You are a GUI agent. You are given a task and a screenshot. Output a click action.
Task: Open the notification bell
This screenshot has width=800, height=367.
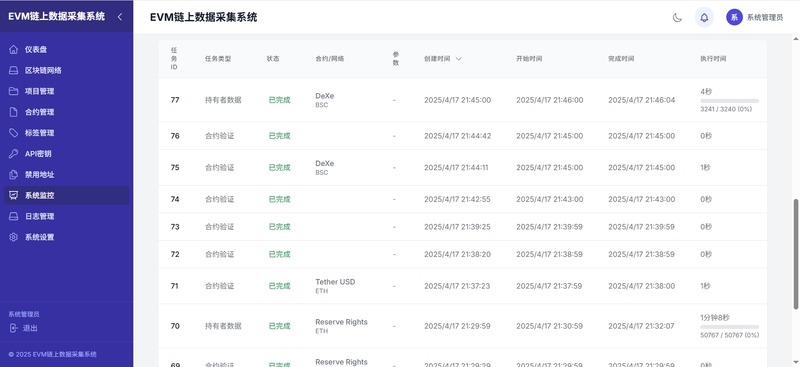click(704, 17)
